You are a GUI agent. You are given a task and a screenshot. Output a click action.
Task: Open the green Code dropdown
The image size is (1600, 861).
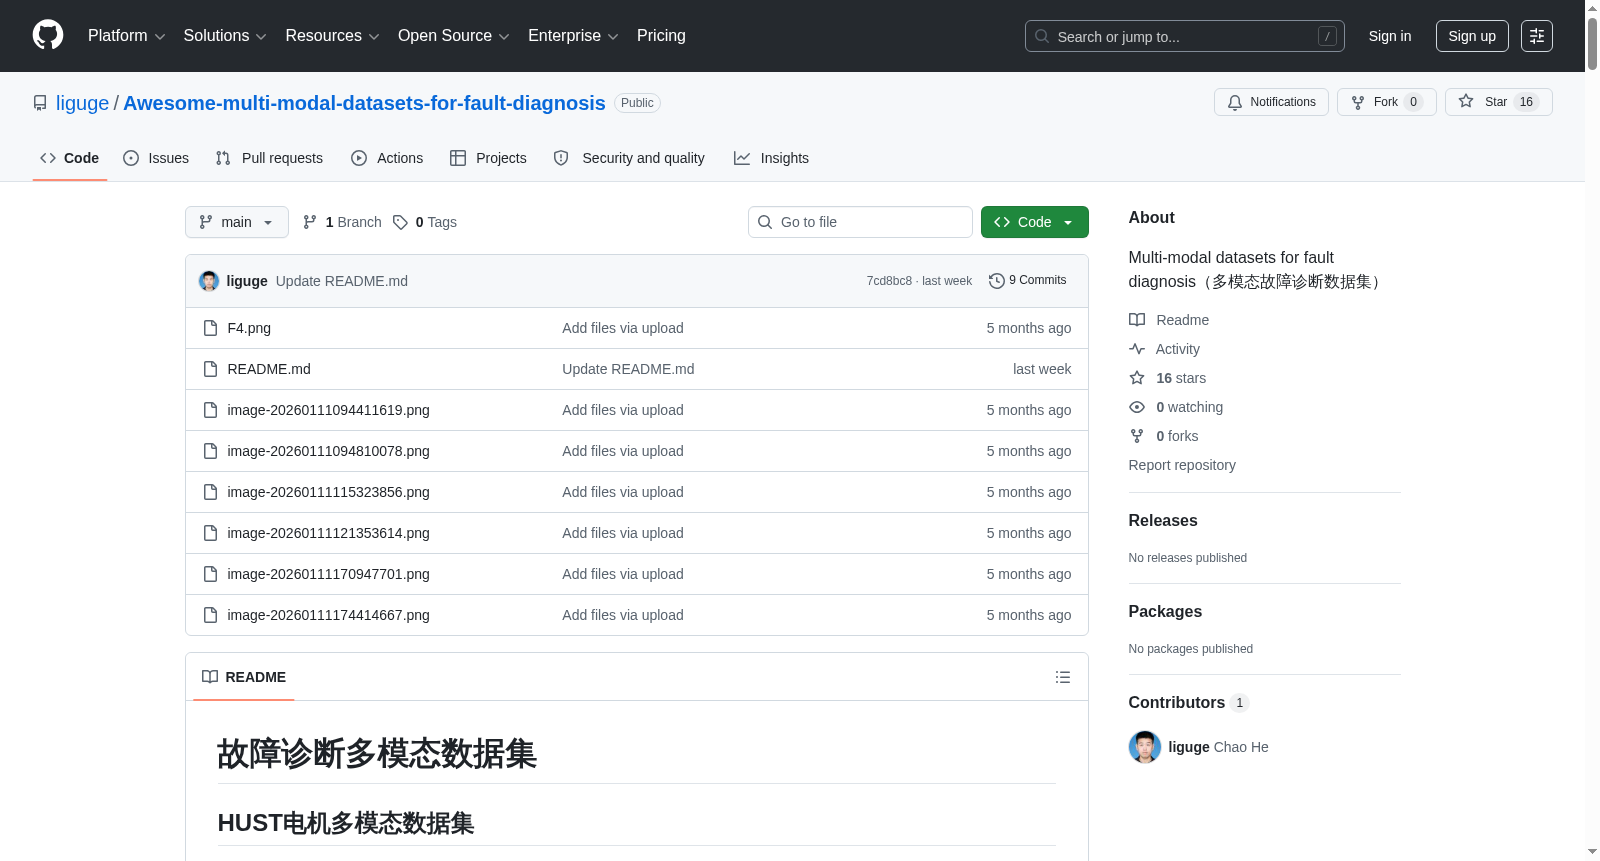1035,222
